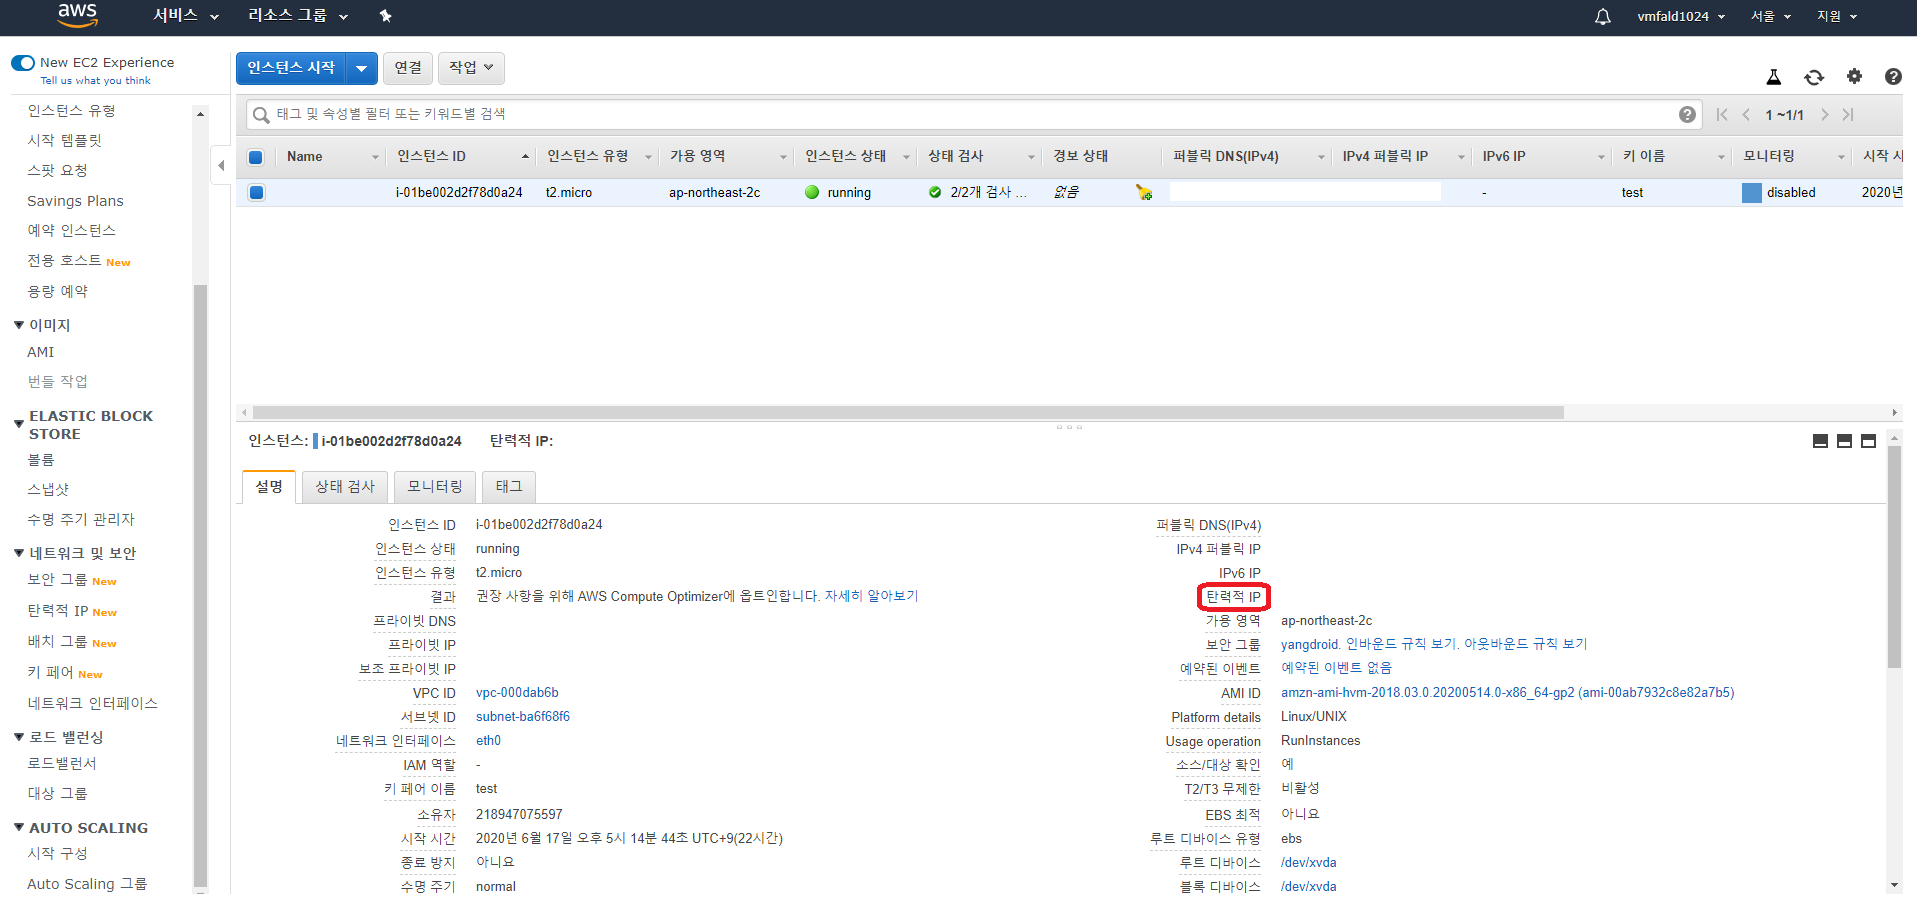This screenshot has height=901, width=1917.
Task: Open the 인스턴스 시작 split-button arrow
Action: point(361,68)
